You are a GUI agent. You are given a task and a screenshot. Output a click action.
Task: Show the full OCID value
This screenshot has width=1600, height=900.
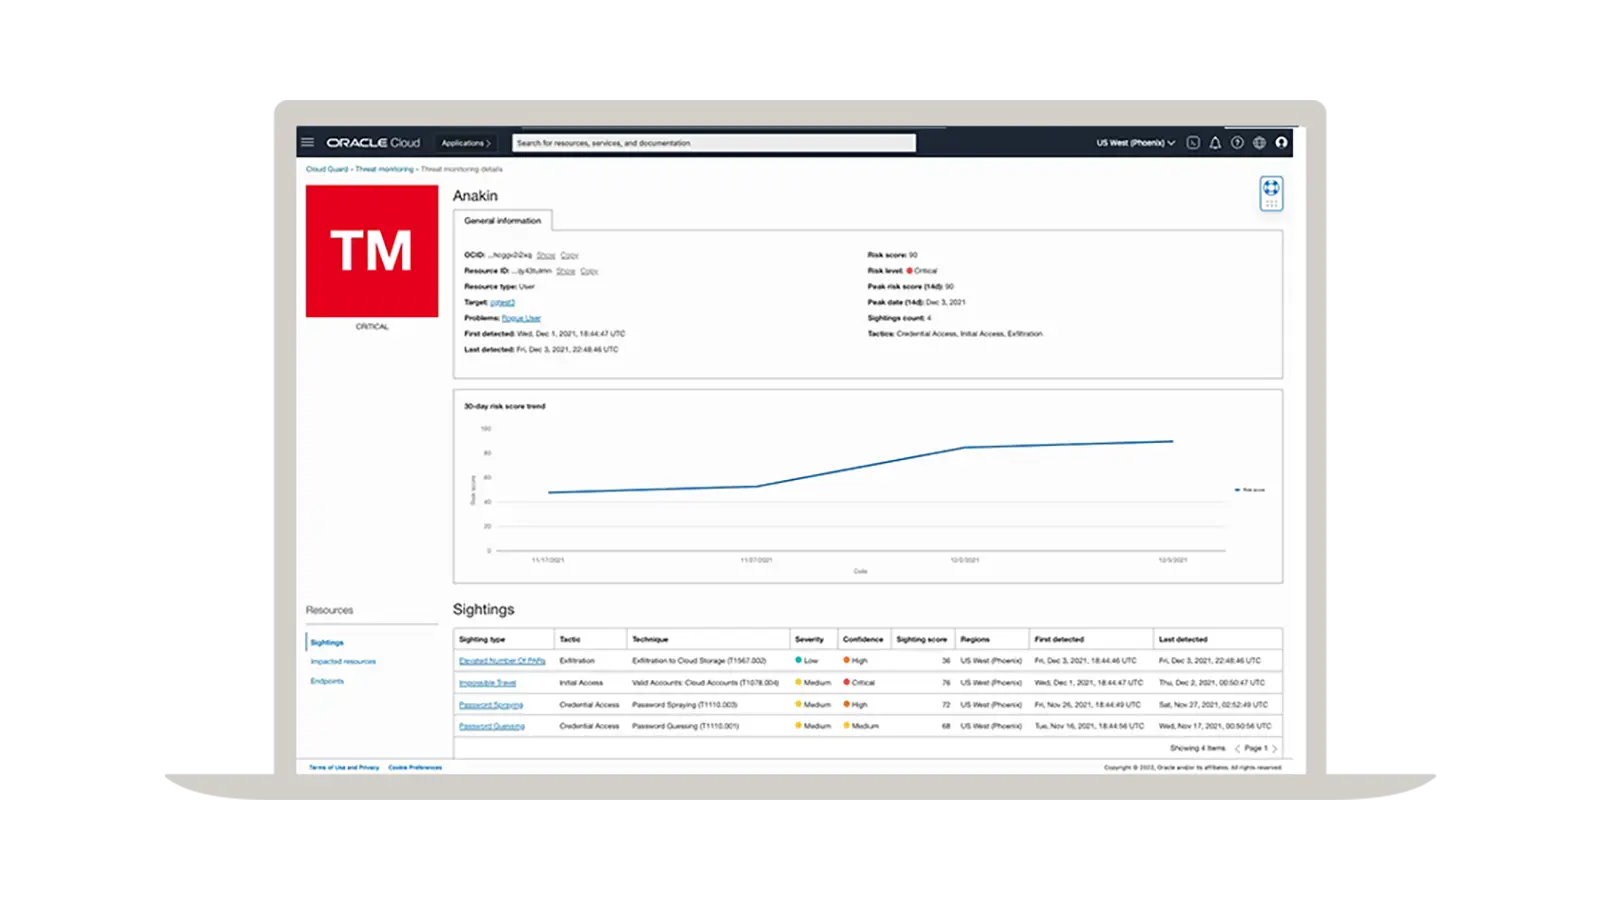click(546, 256)
